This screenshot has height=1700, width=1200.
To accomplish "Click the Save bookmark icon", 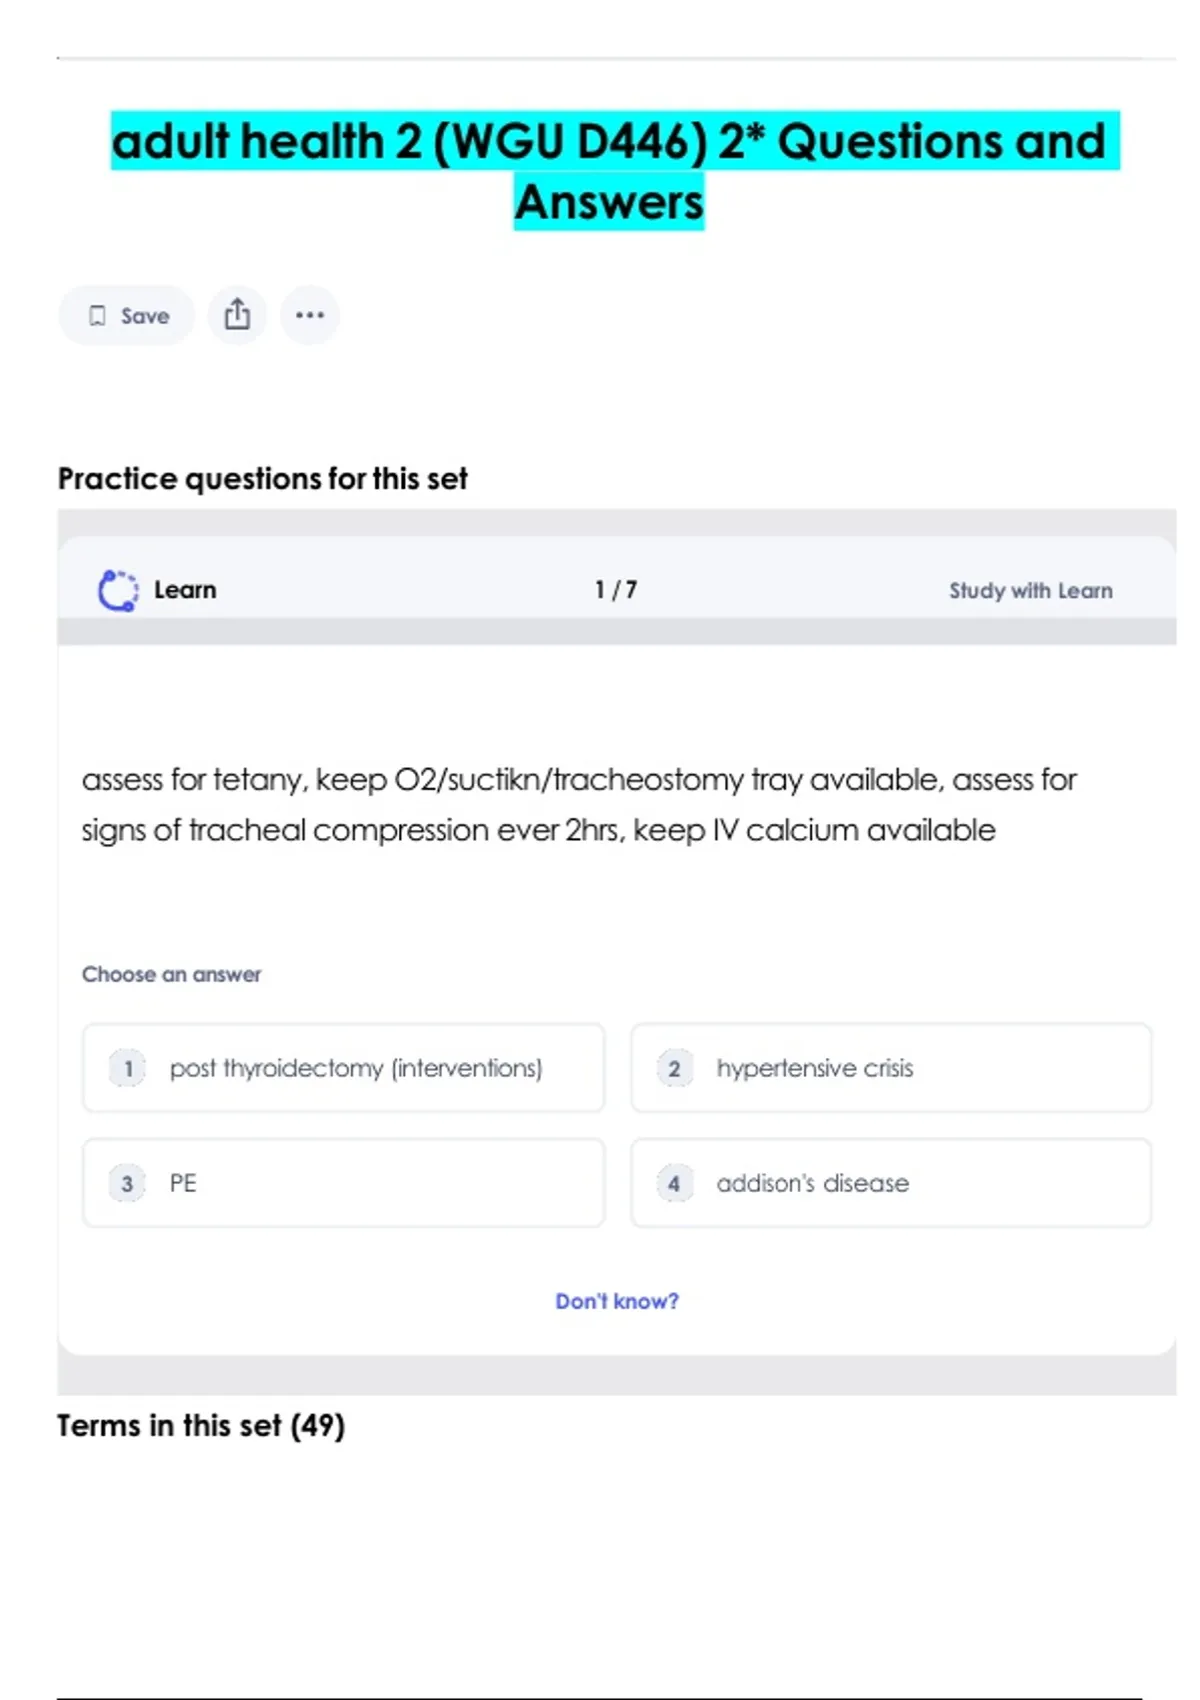I will click(x=97, y=316).
